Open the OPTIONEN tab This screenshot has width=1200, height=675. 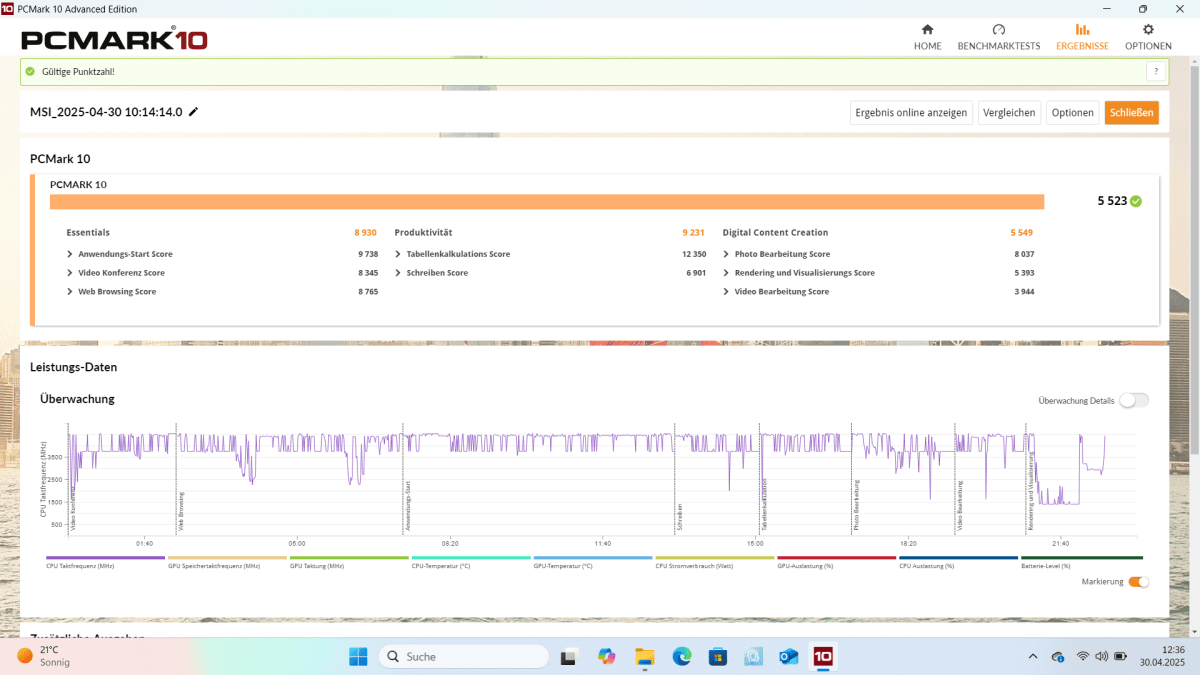(1148, 37)
